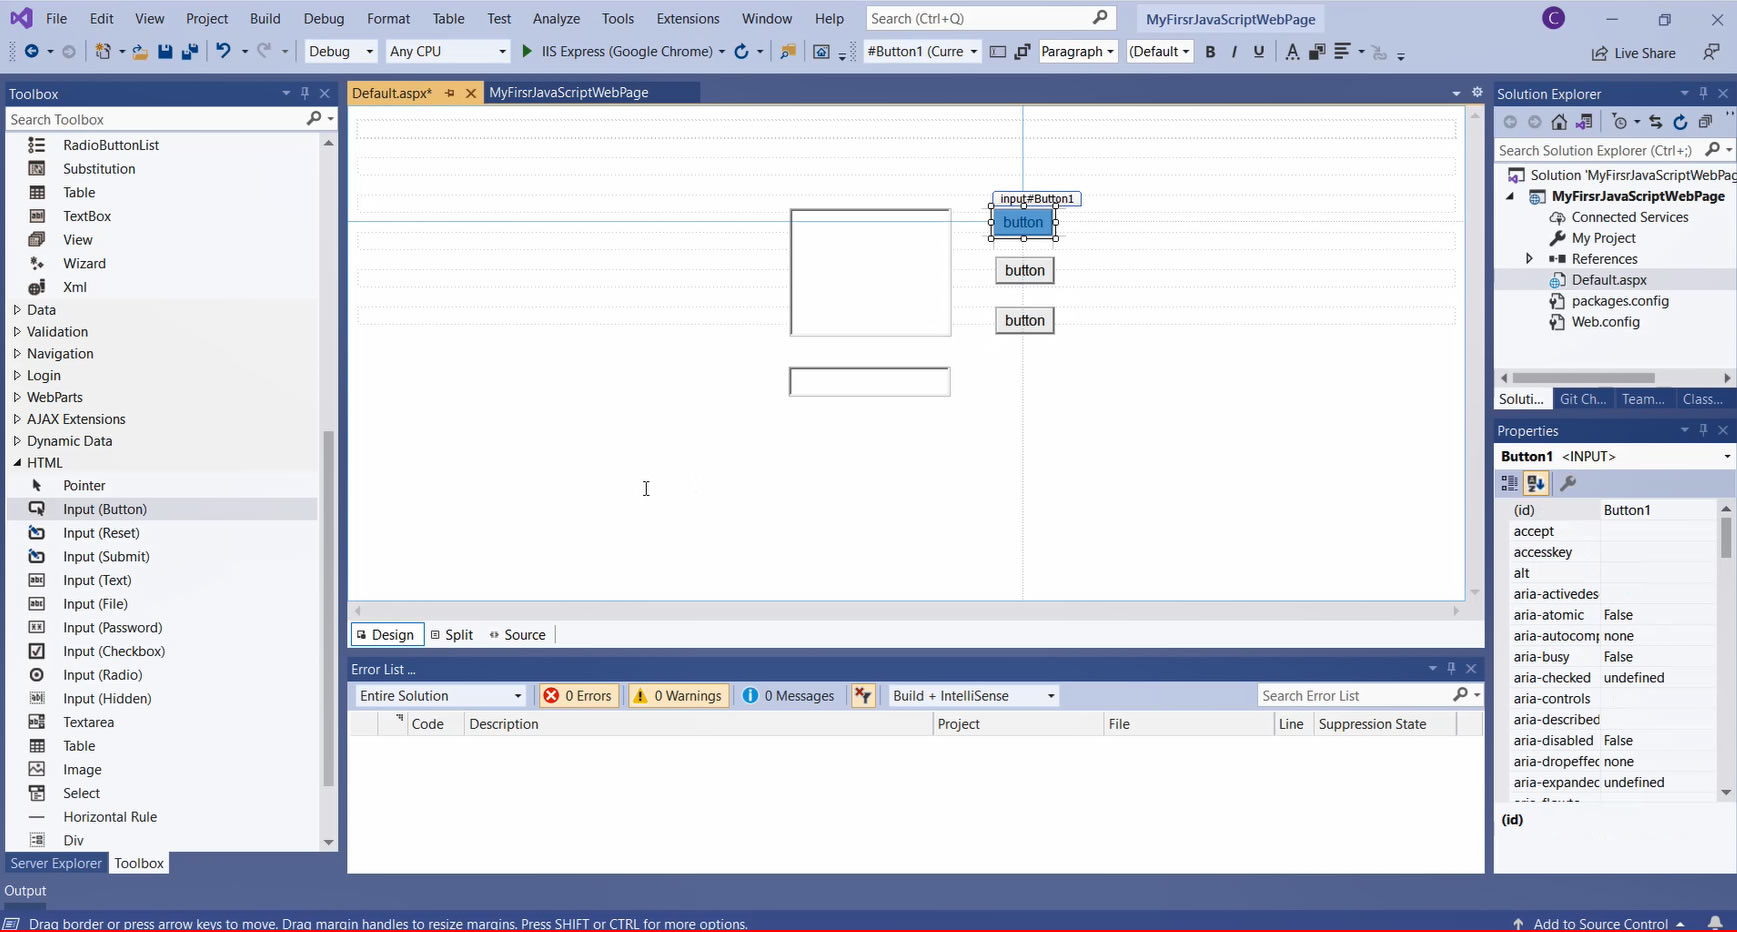Image resolution: width=1737 pixels, height=932 pixels.
Task: Open Property Pages wrench icon in Properties
Action: pyautogui.click(x=1568, y=484)
